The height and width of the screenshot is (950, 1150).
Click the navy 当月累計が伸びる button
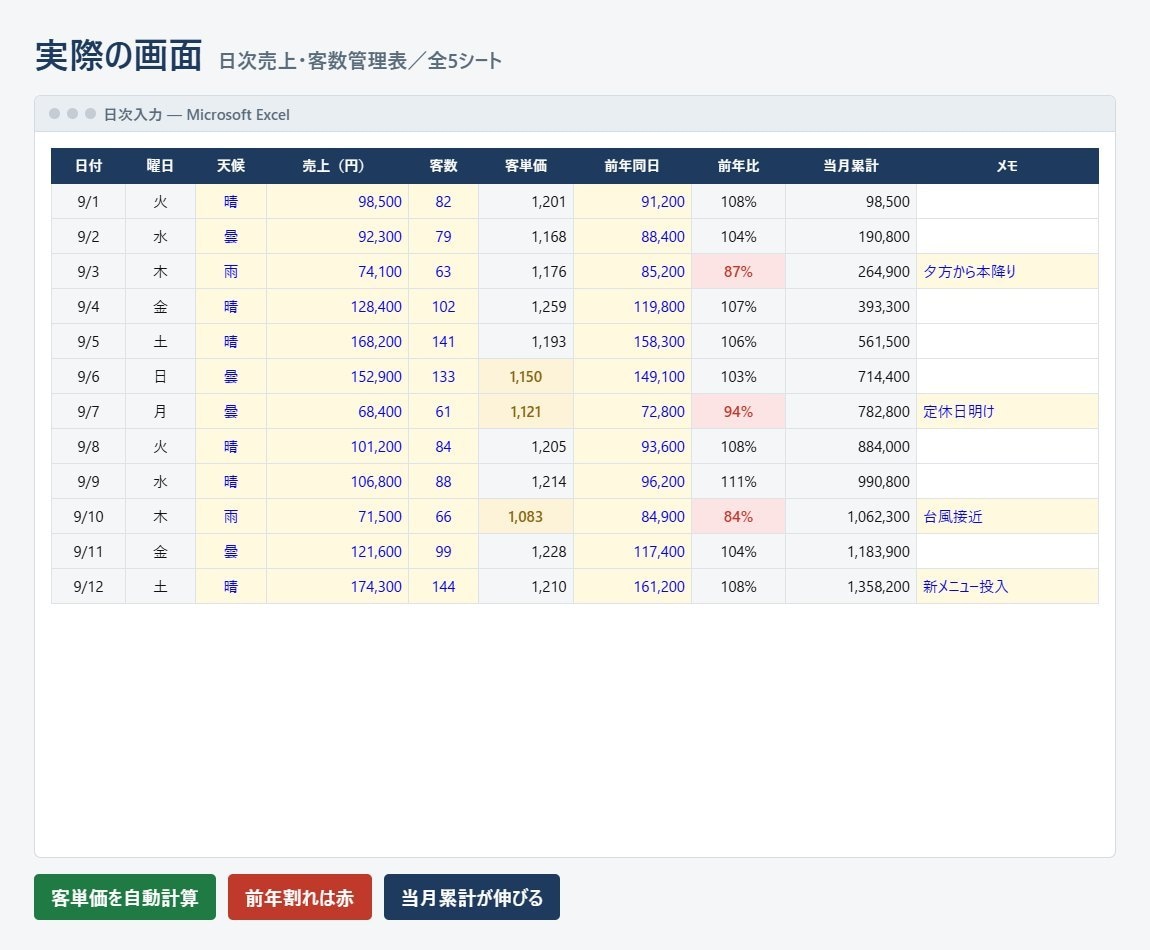click(472, 896)
